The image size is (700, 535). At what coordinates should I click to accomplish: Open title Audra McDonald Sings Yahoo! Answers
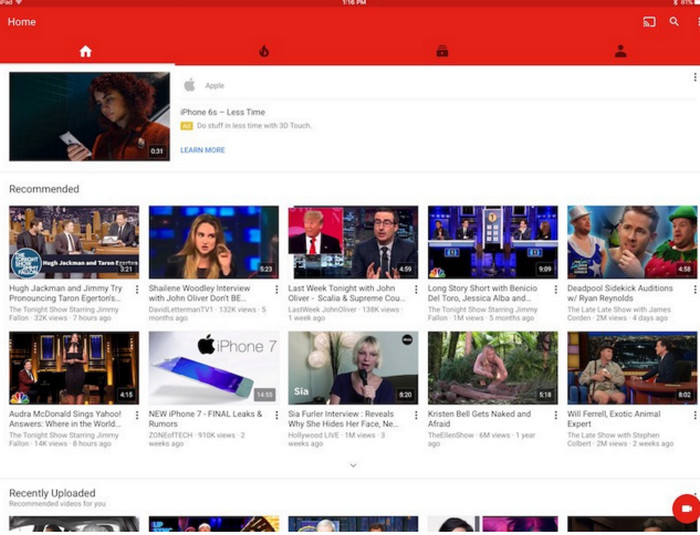click(x=65, y=419)
